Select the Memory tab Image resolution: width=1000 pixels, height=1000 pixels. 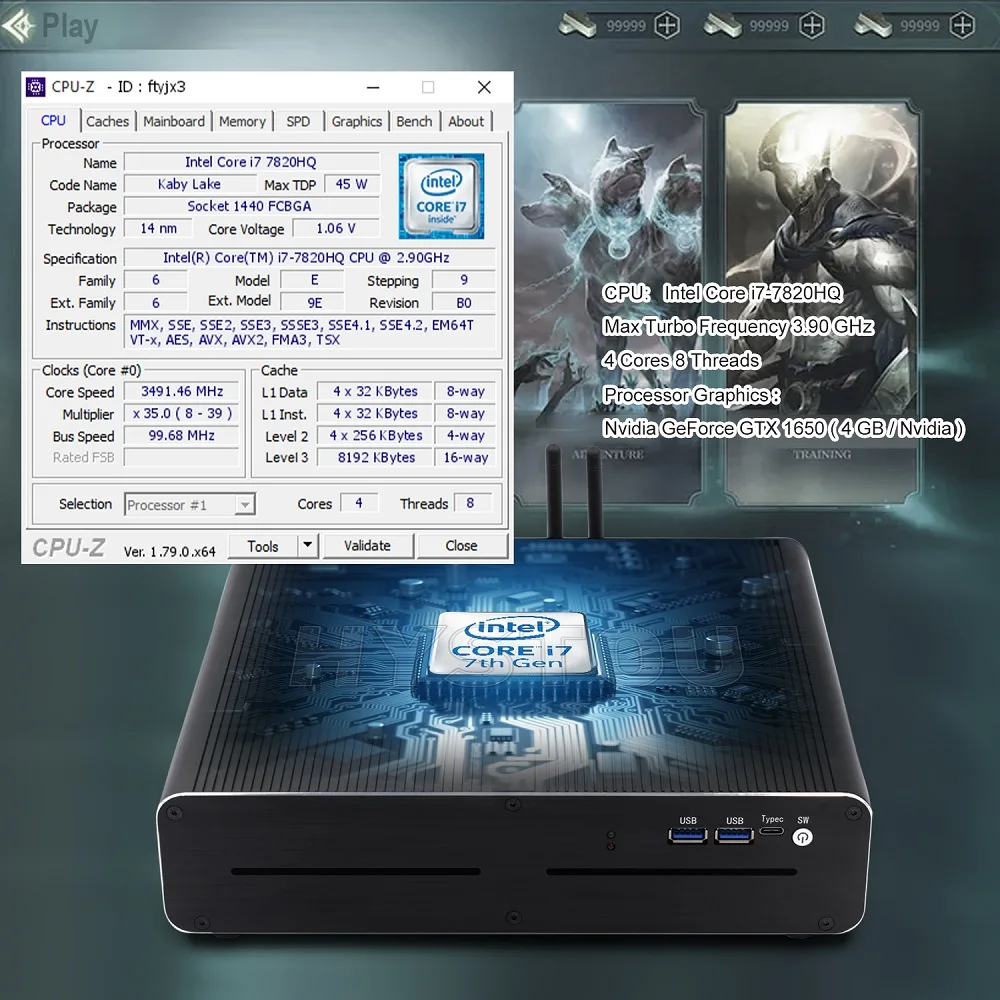point(242,121)
